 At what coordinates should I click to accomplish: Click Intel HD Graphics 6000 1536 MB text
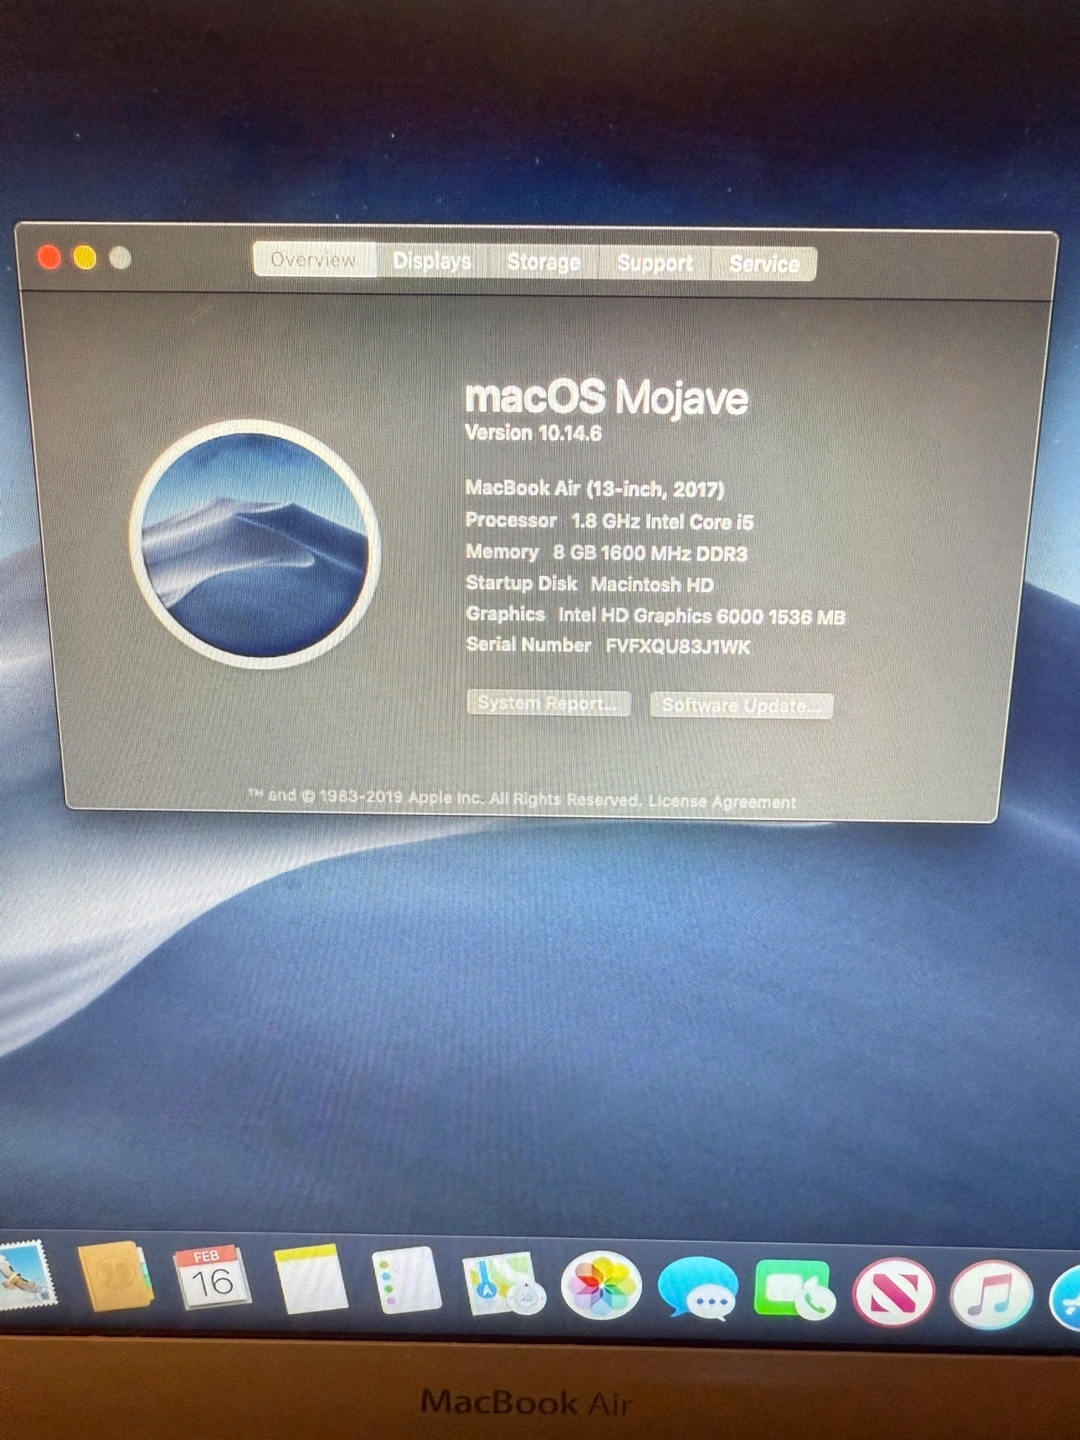[x=702, y=616]
